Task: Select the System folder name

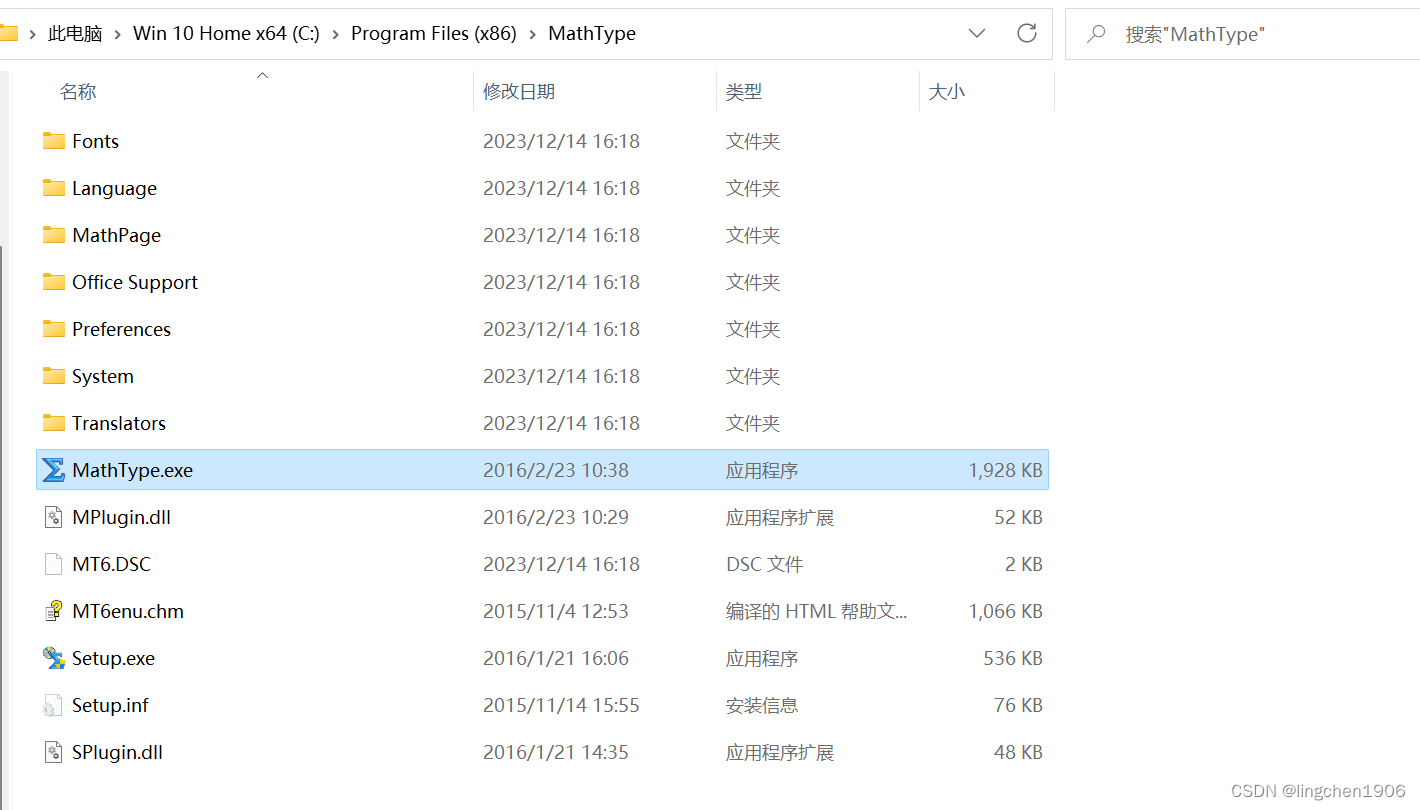Action: pos(102,376)
